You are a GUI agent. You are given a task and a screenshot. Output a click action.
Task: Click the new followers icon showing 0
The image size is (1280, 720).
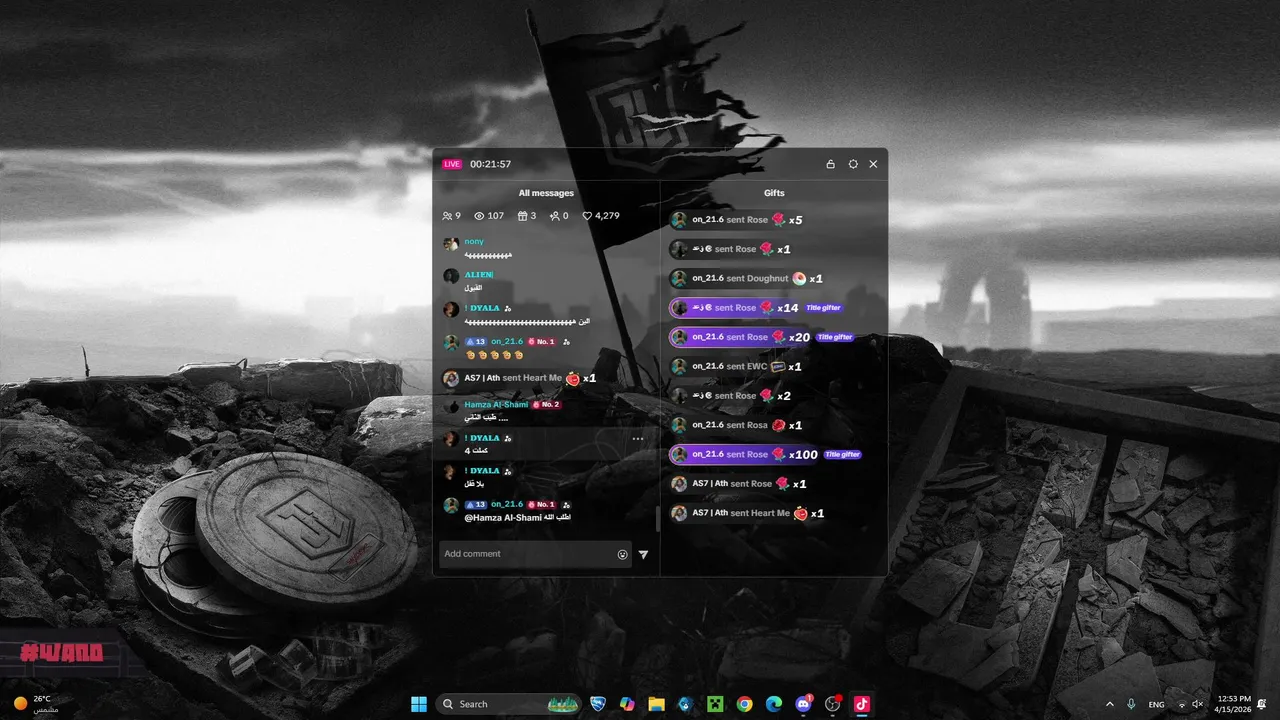(554, 216)
